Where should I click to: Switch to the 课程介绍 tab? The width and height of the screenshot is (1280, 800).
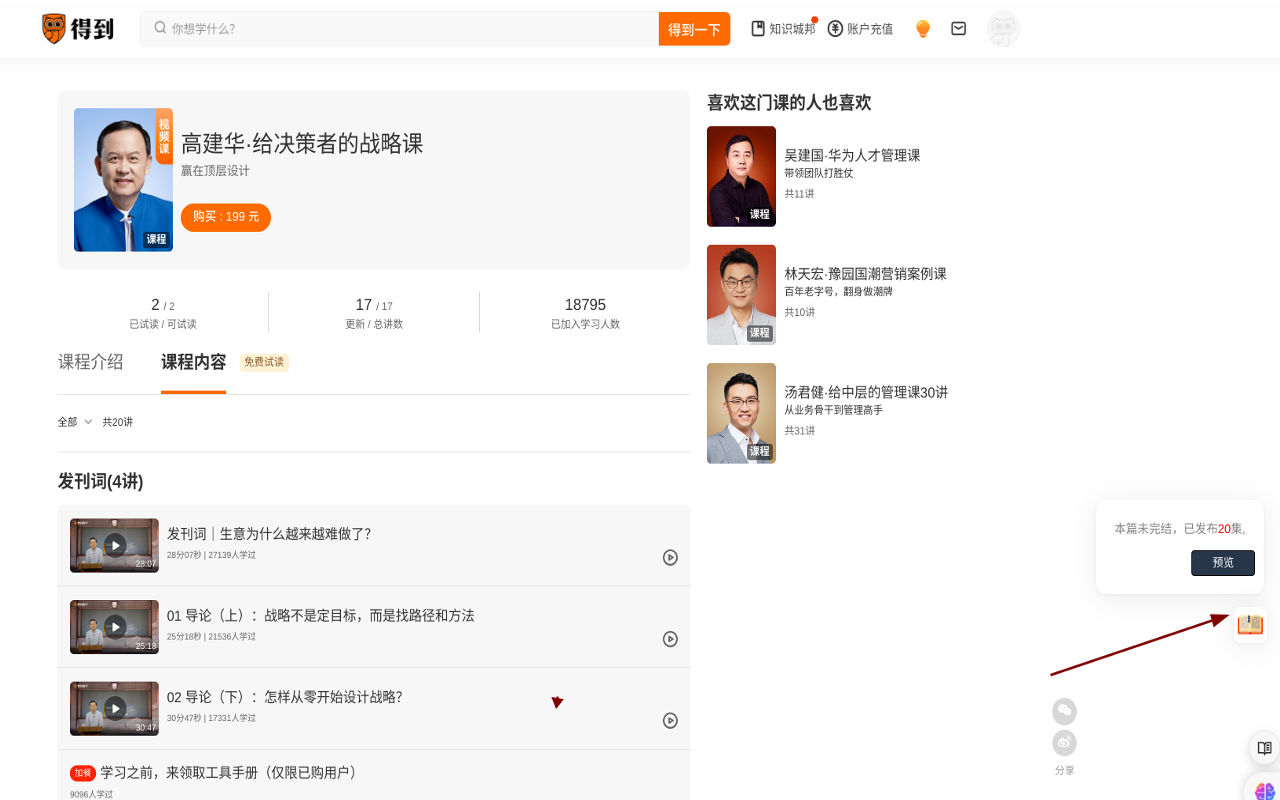90,362
